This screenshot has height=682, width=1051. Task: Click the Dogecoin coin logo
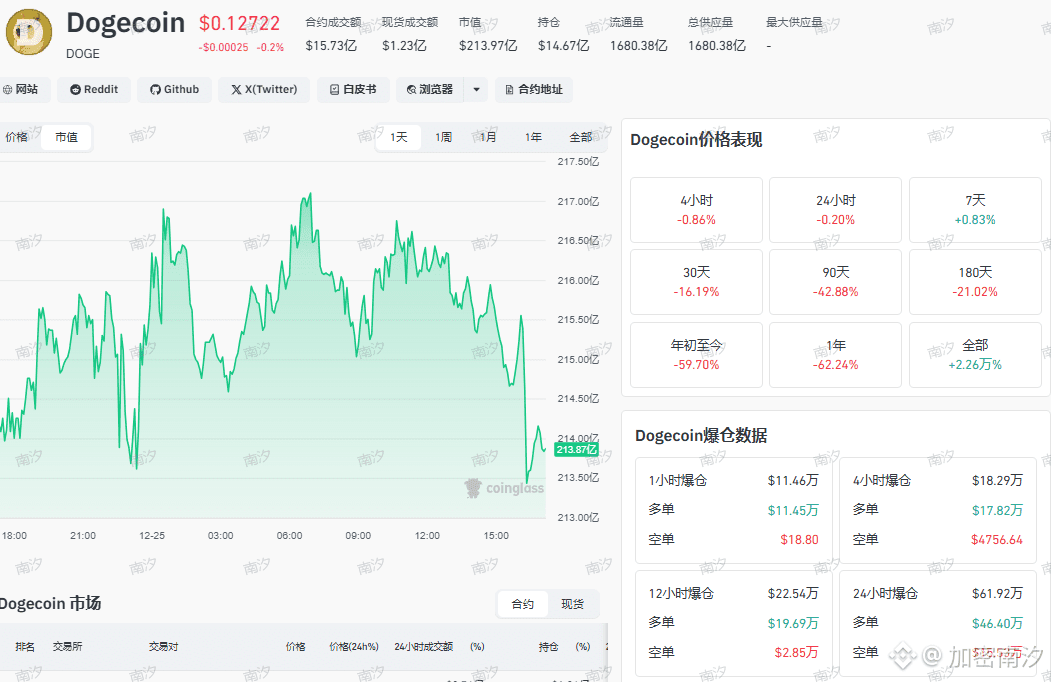tap(29, 32)
